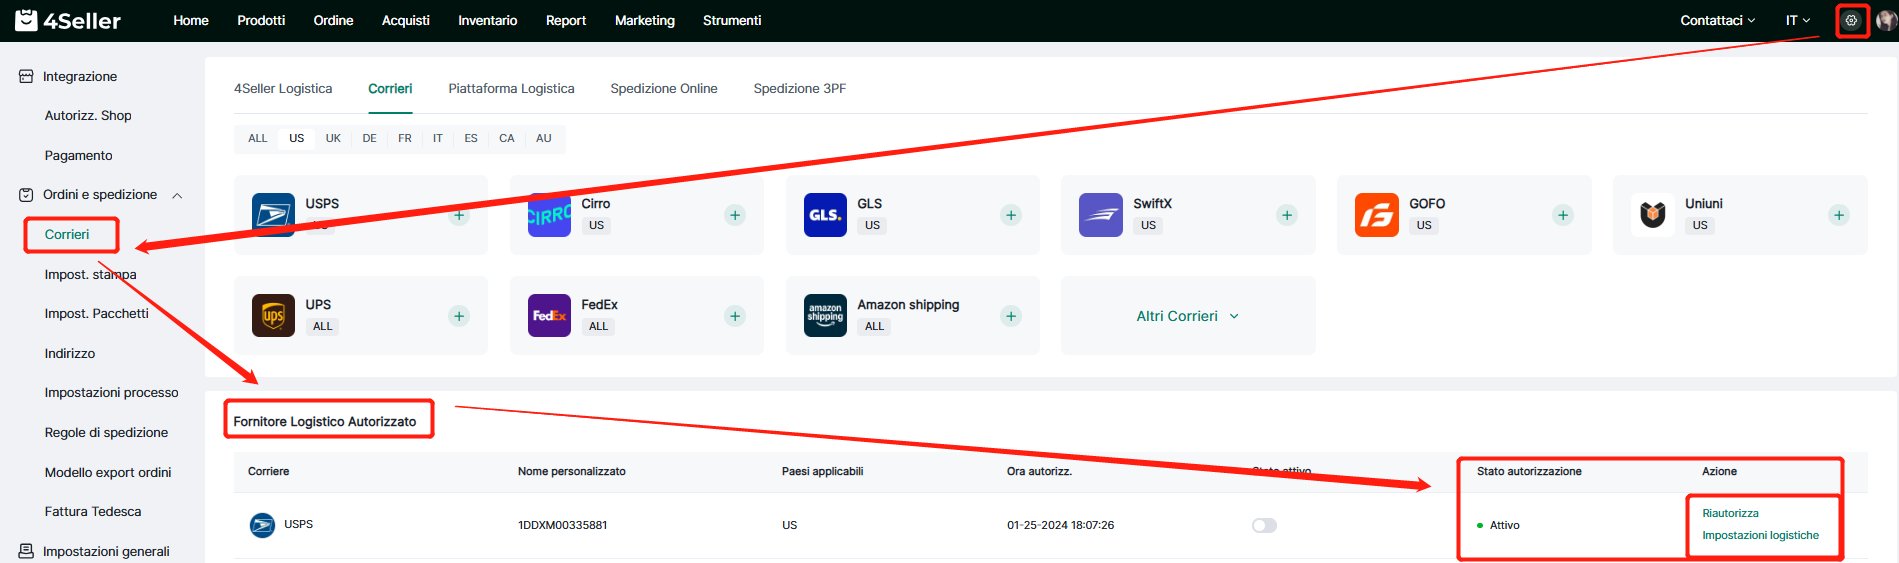Click the user avatar in header
The image size is (1899, 563).
(1886, 20)
